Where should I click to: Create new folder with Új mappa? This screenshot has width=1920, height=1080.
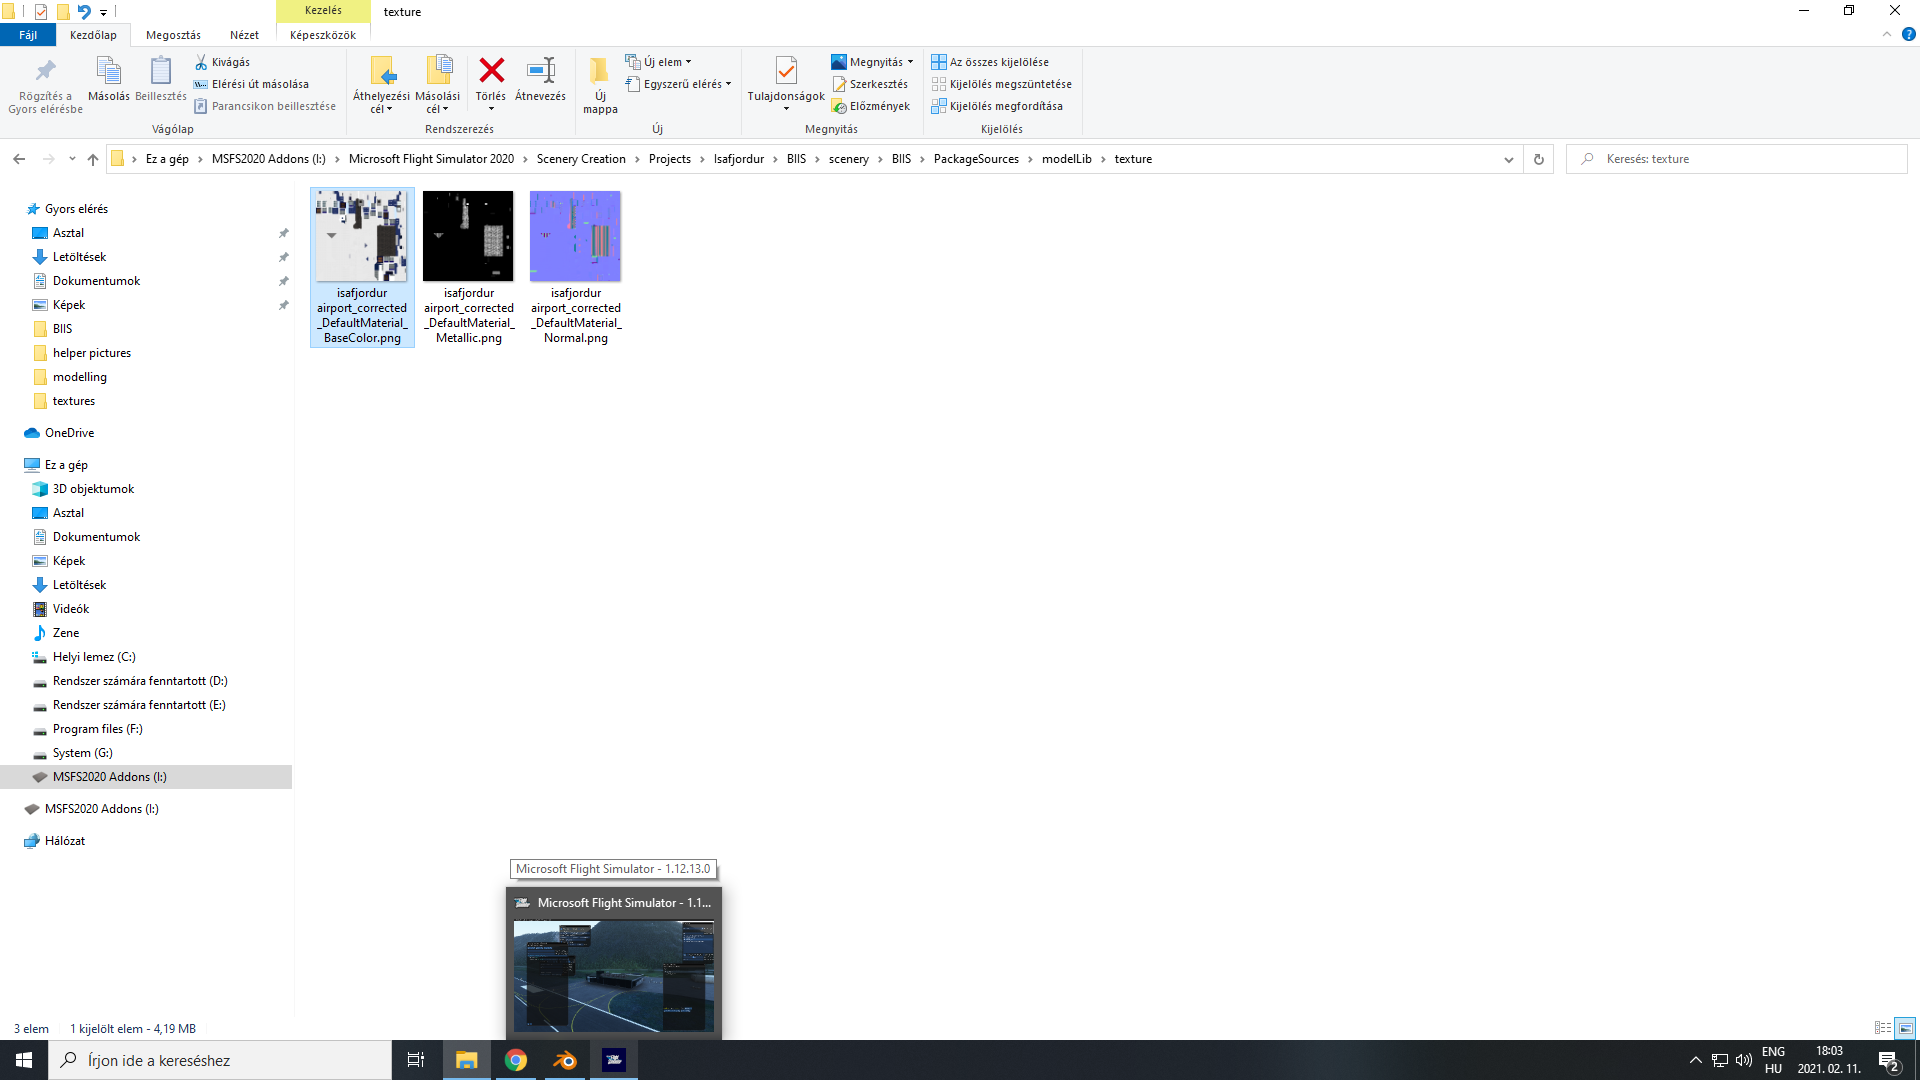tap(600, 84)
